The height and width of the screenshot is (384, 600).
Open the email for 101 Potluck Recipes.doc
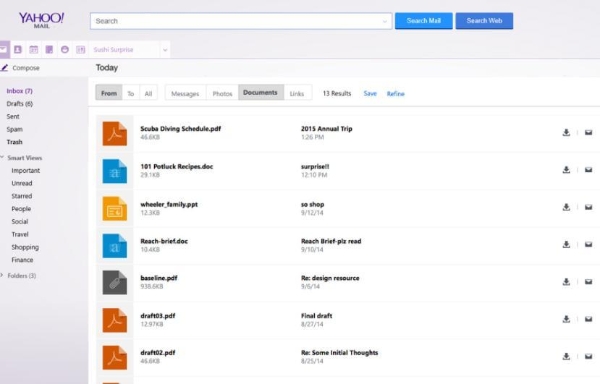coord(589,170)
